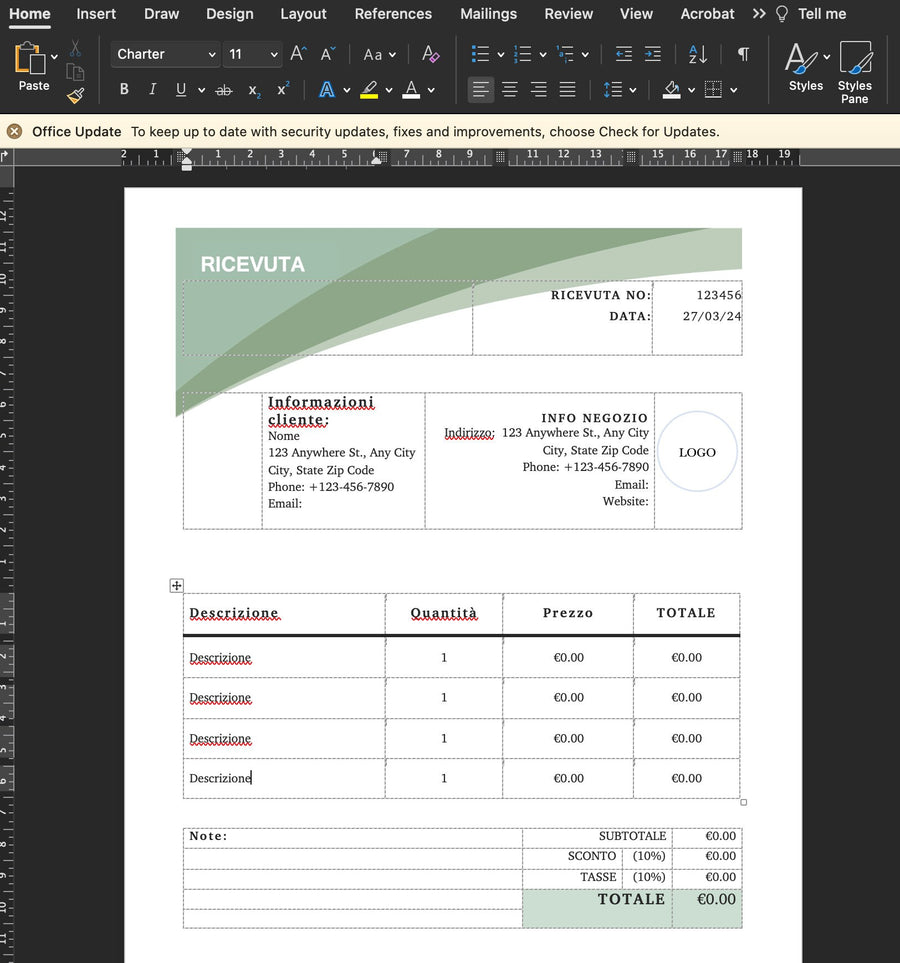This screenshot has width=900, height=963.
Task: Insert a numbered list
Action: [x=522, y=54]
